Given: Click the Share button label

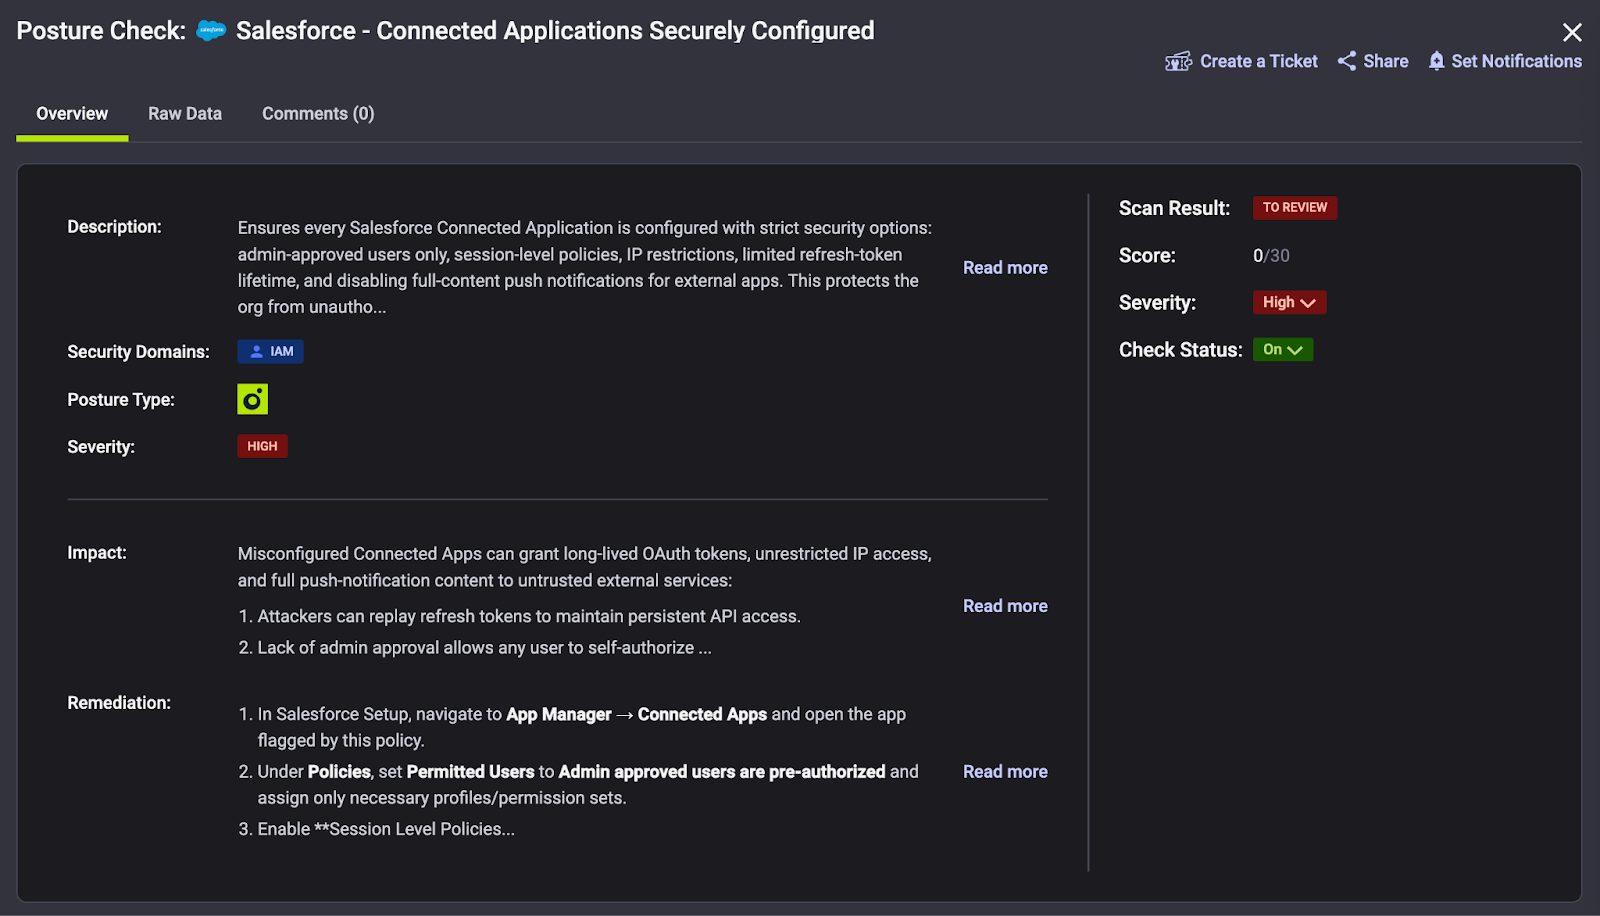Looking at the screenshot, I should pyautogui.click(x=1385, y=61).
